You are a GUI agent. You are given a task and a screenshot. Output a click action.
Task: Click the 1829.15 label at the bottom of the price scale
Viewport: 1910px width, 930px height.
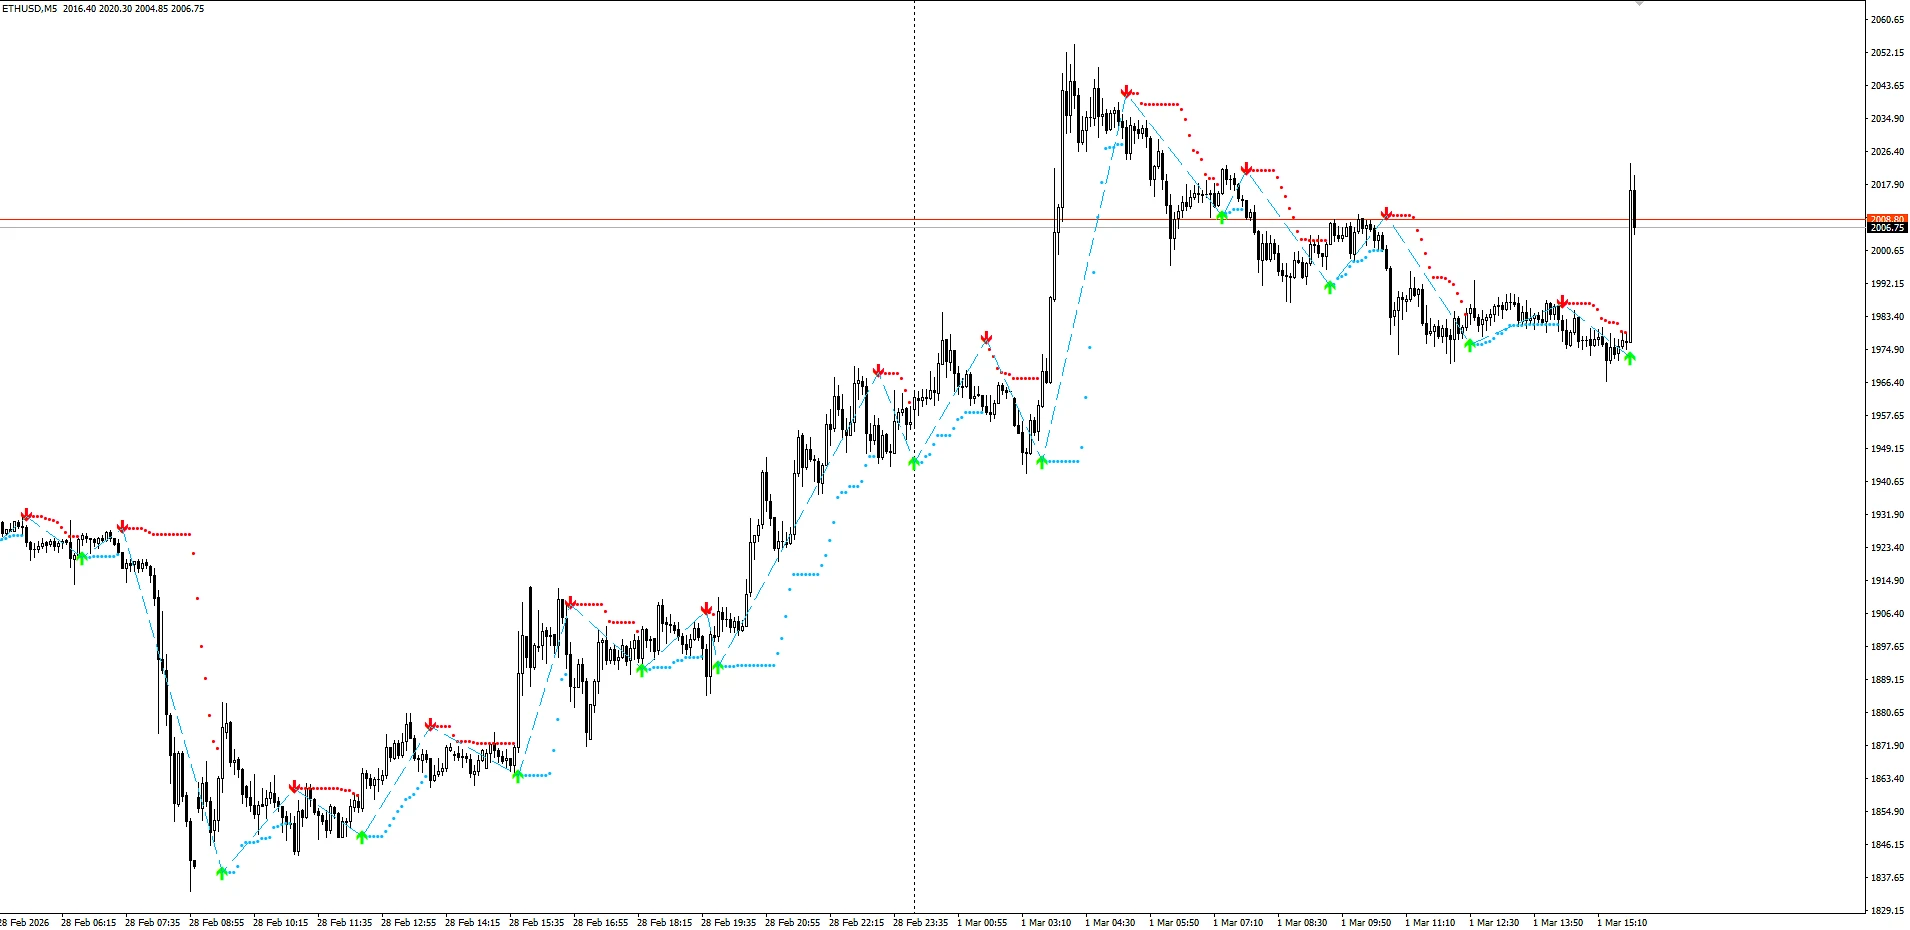coord(1887,910)
